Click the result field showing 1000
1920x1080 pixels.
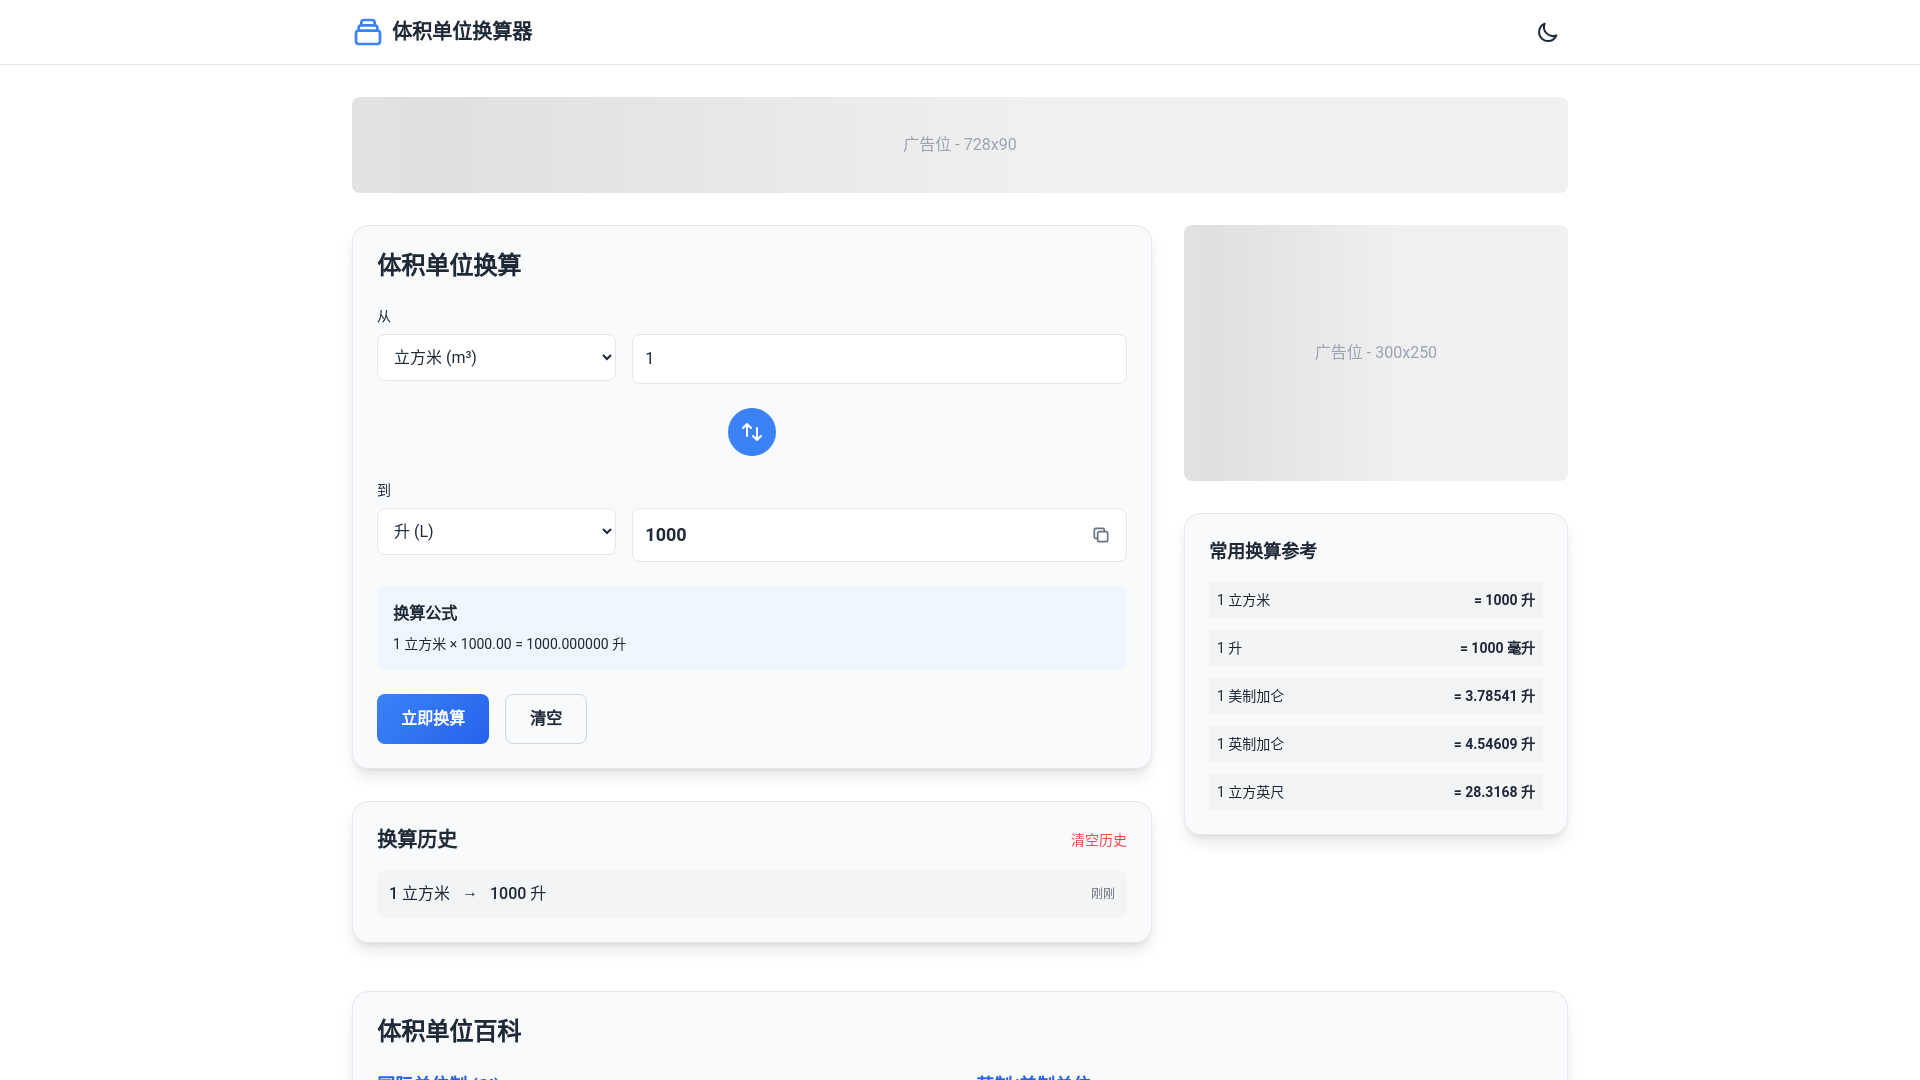point(879,535)
